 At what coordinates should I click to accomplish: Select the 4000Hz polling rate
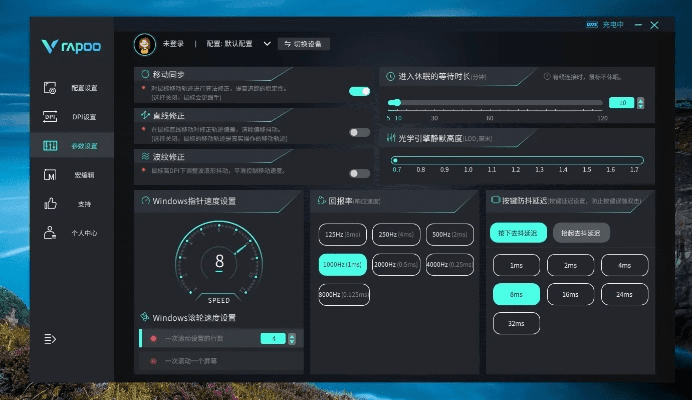tap(450, 264)
